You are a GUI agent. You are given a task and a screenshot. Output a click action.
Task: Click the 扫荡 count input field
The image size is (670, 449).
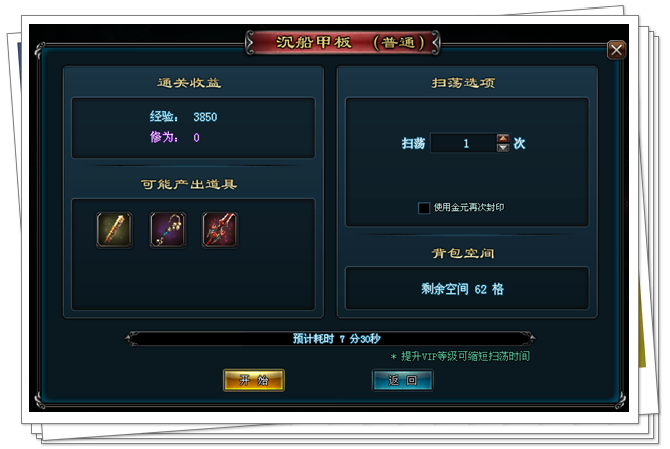(464, 143)
